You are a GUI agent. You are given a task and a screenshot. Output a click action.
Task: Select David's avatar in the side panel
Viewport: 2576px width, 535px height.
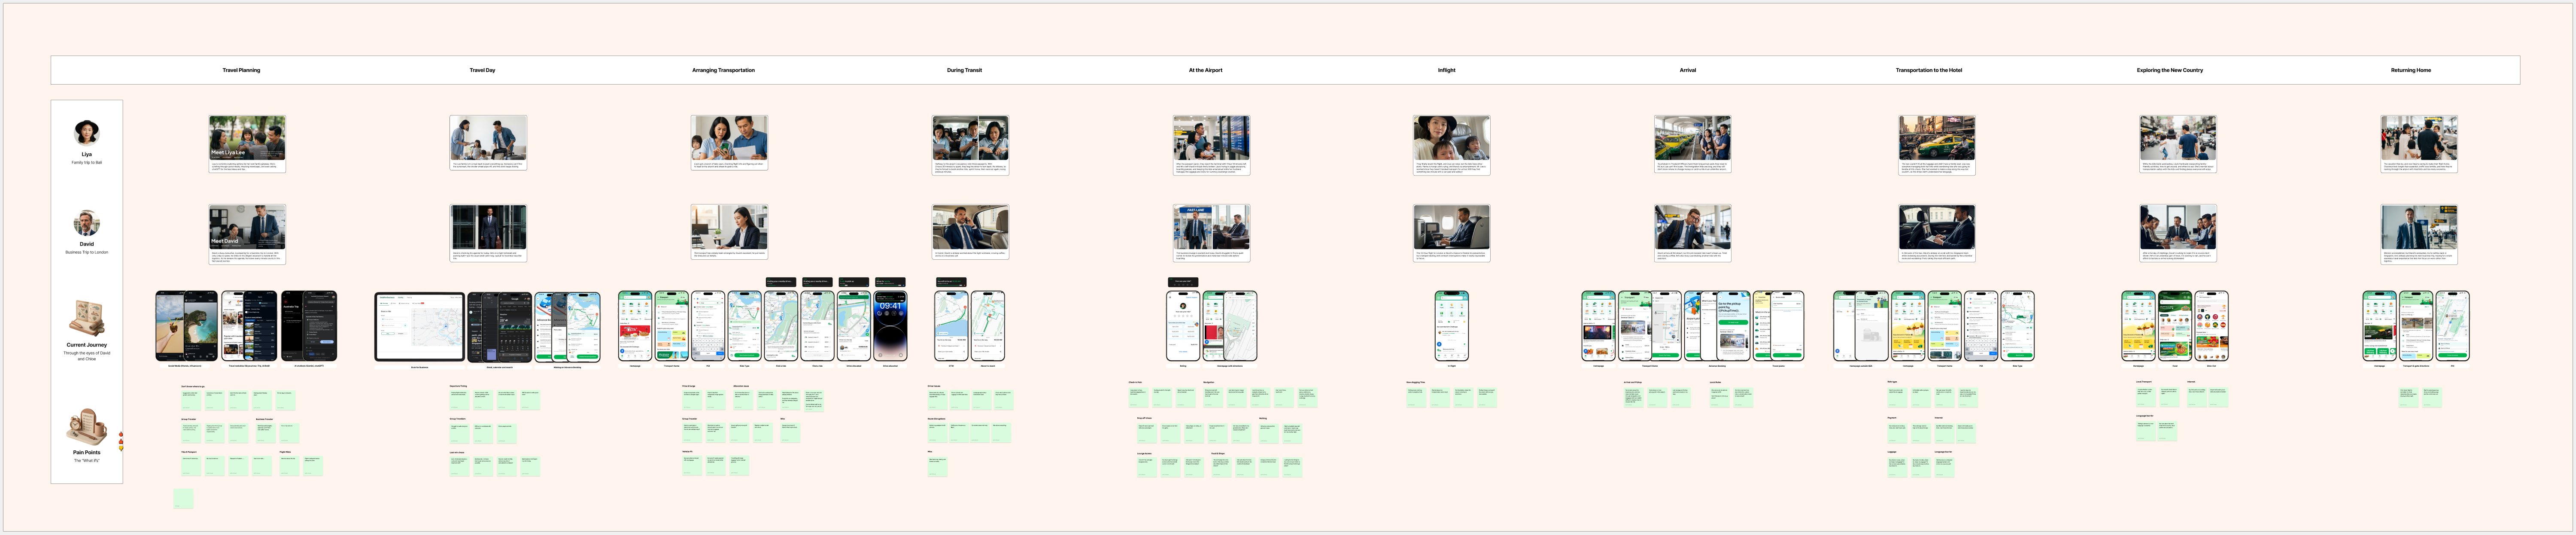[x=87, y=222]
